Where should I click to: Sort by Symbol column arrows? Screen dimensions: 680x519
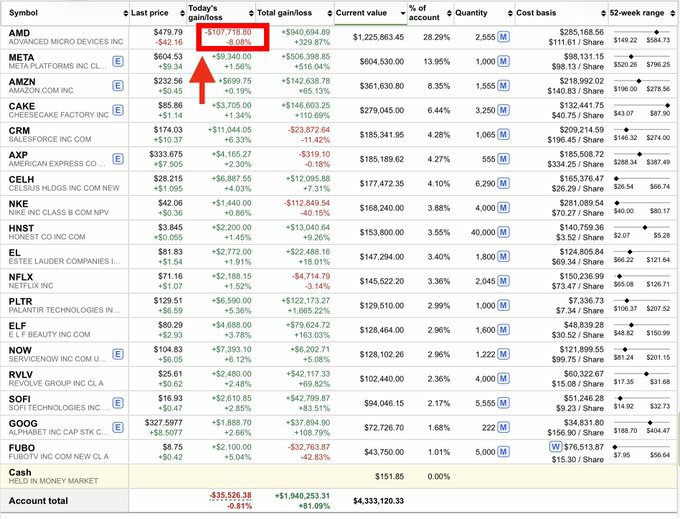[125, 13]
